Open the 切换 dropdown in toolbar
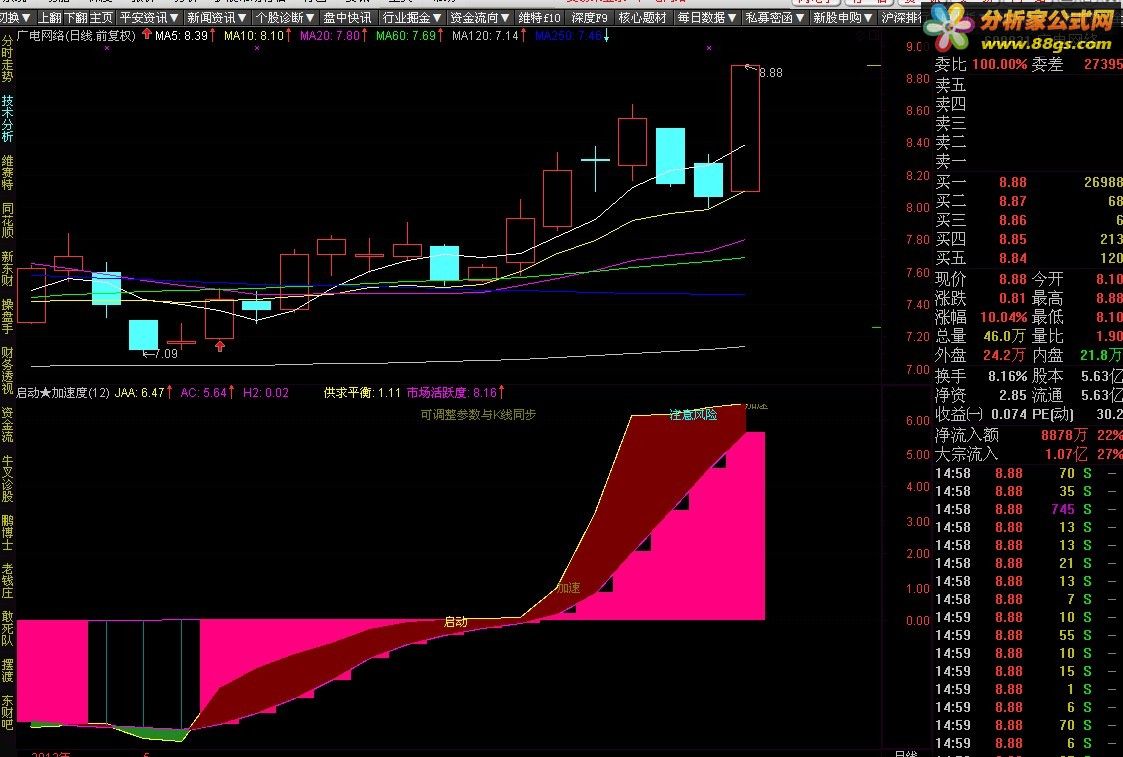This screenshot has height=757, width=1123. point(16,17)
